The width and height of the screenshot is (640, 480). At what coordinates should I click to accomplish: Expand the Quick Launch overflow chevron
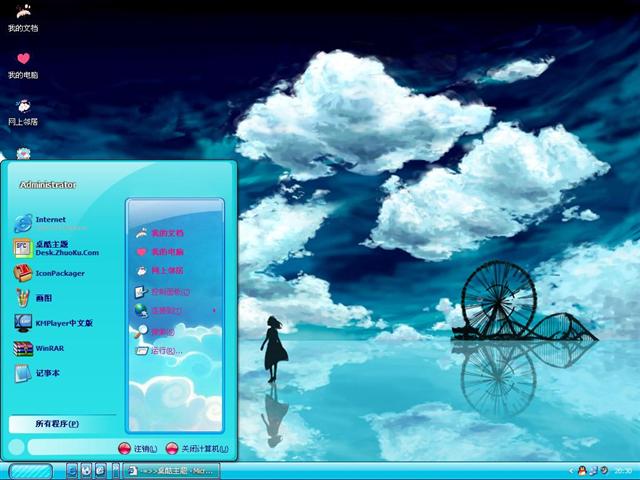[x=116, y=471]
